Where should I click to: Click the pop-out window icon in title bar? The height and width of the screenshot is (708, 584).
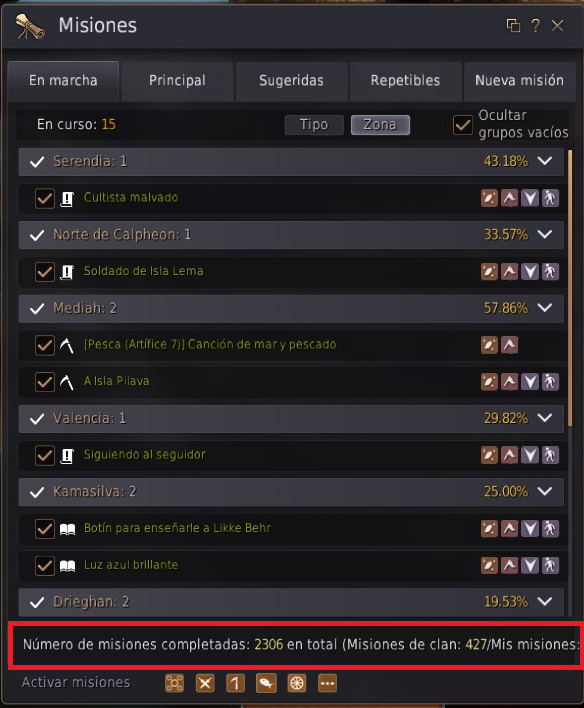click(x=513, y=26)
